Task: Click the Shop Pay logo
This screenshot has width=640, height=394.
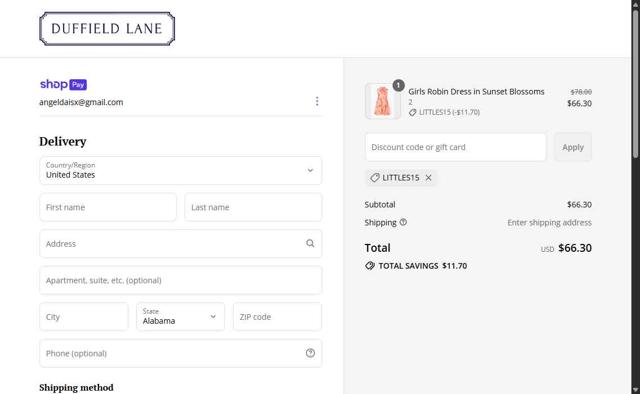Action: pyautogui.click(x=63, y=84)
